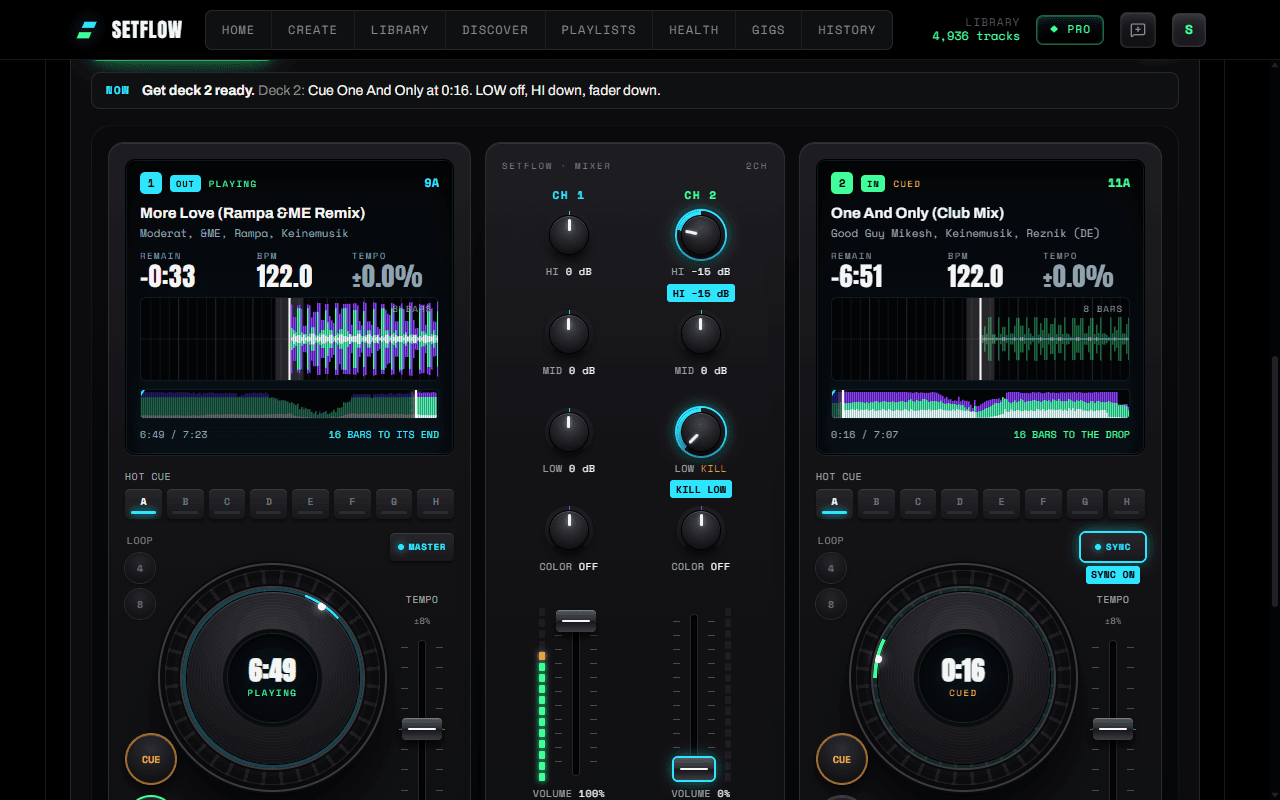Trigger hot cue B on deck 2
1280x800 pixels.
876,503
